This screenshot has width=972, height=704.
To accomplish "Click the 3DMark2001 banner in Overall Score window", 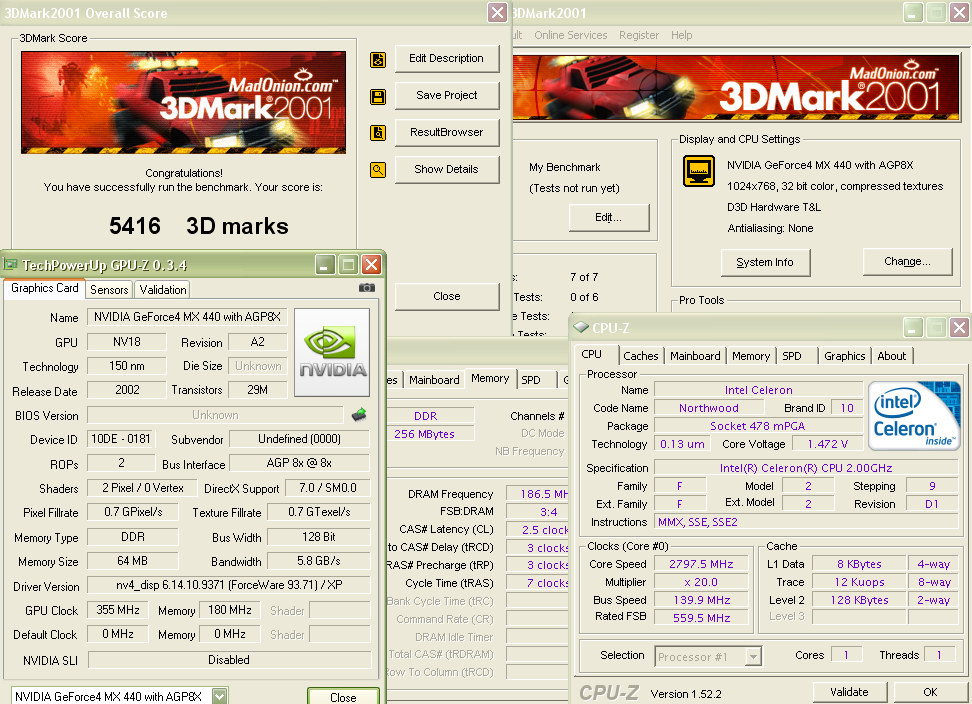I will [x=183, y=102].
